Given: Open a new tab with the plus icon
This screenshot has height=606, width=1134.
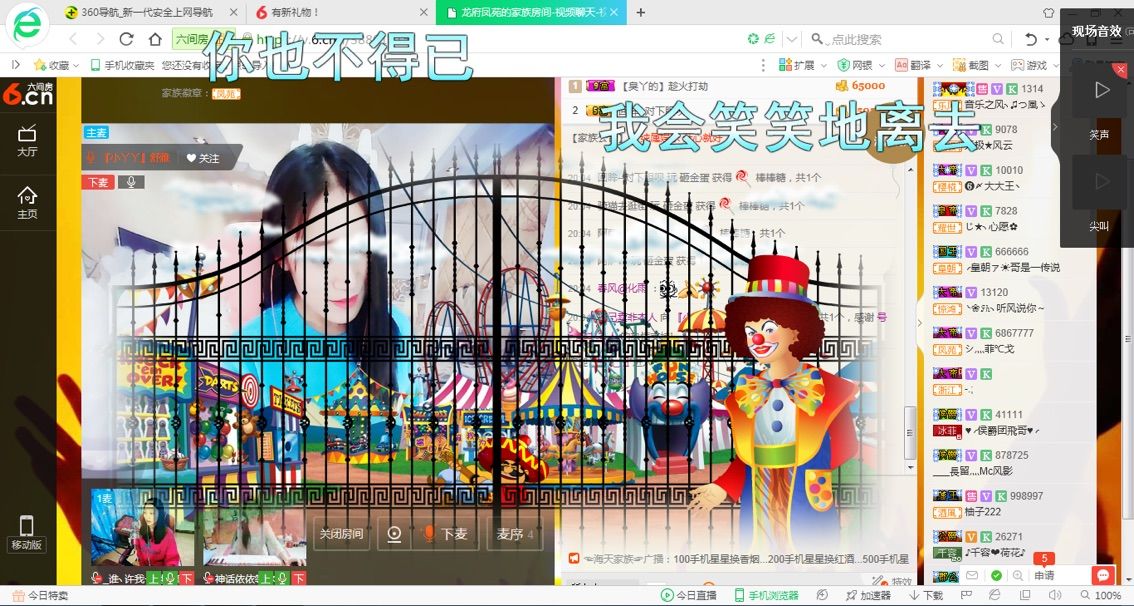Looking at the screenshot, I should [x=641, y=12].
